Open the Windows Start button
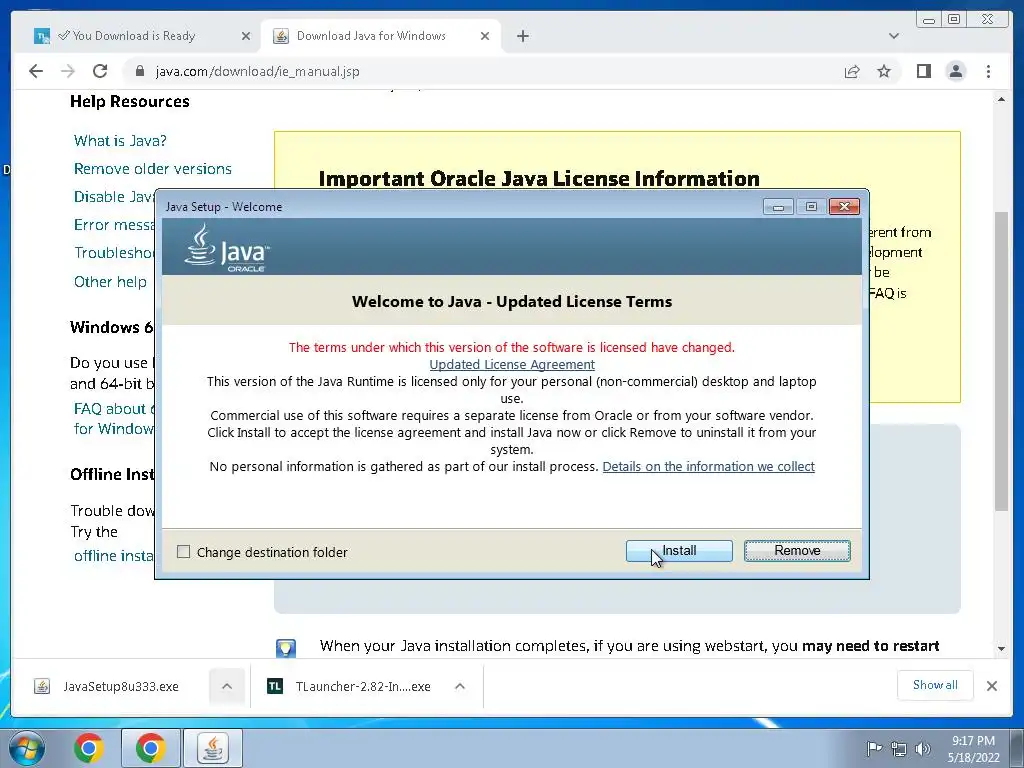Image resolution: width=1024 pixels, height=768 pixels. 26,748
